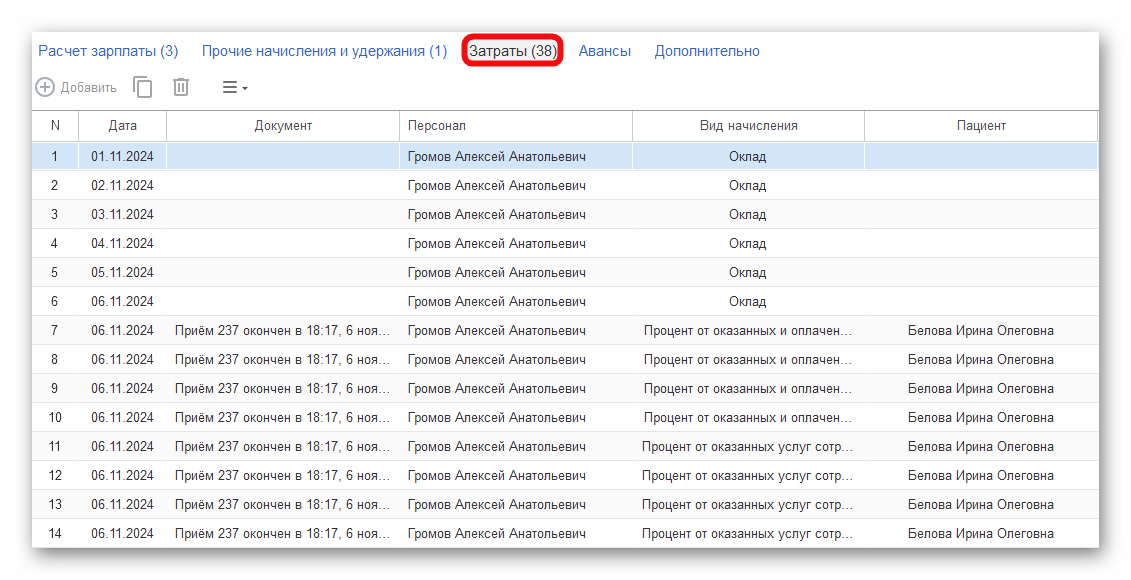This screenshot has height=580, width=1131.
Task: Click Процент от оказанных услуг сотр… in row 14
Action: tap(747, 533)
